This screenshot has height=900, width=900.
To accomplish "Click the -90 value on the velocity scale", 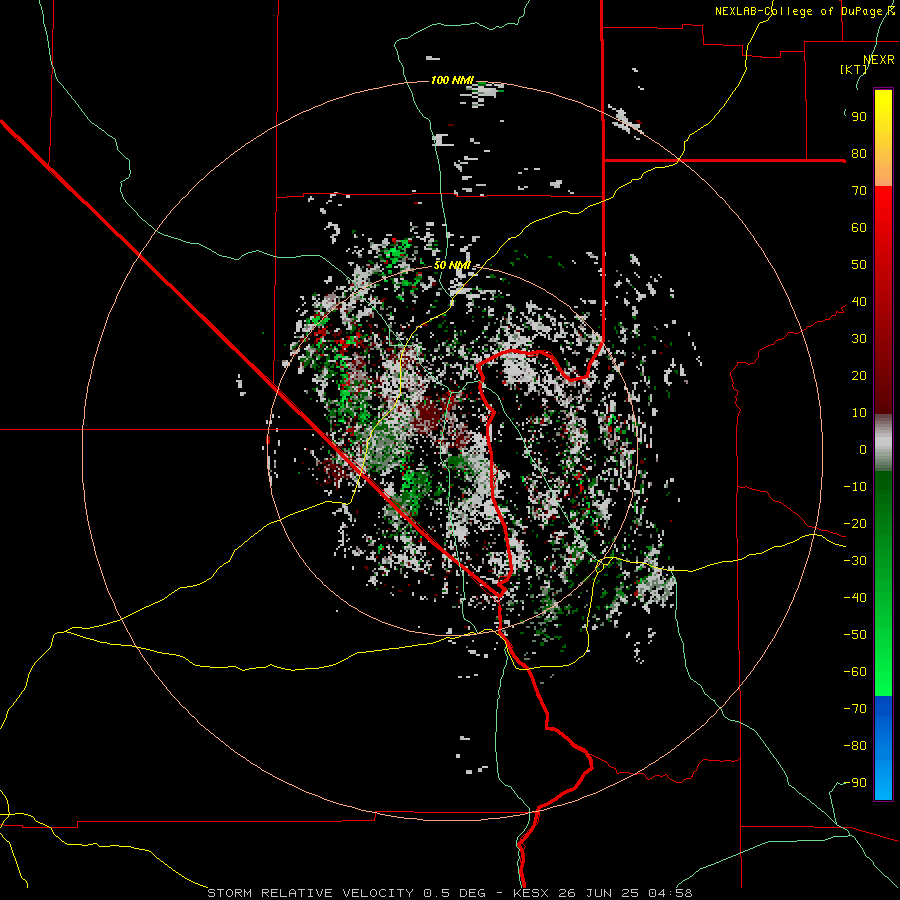I will click(x=855, y=783).
